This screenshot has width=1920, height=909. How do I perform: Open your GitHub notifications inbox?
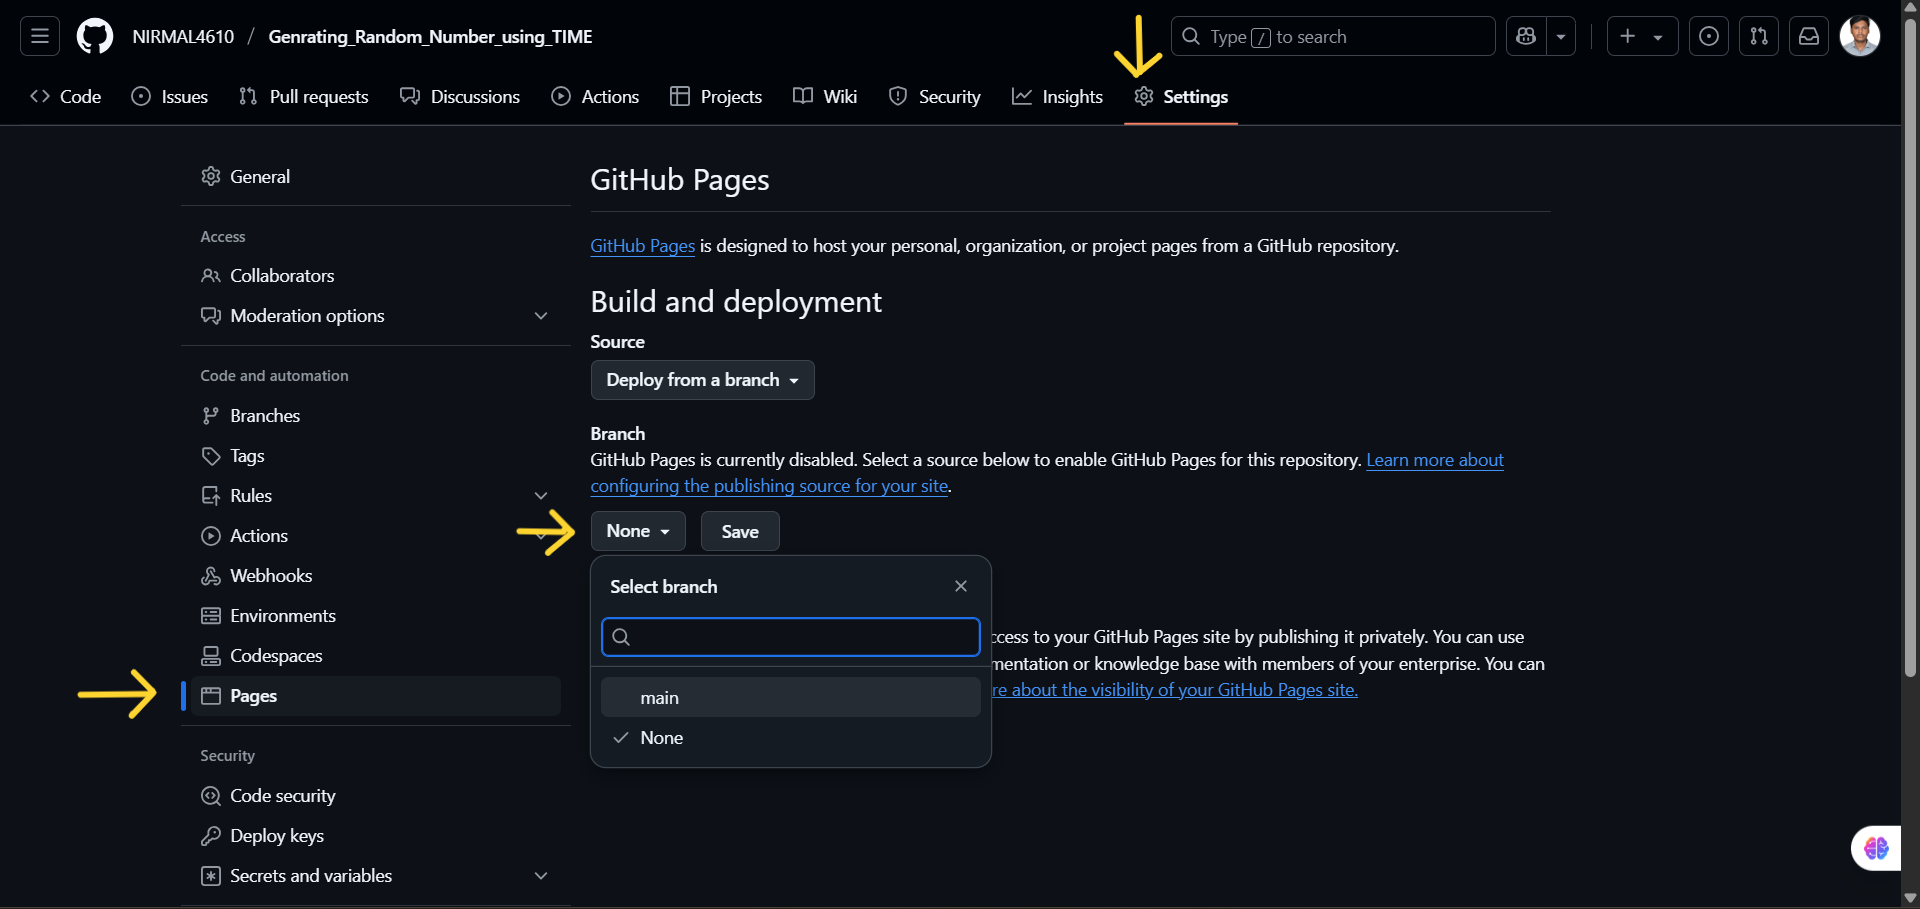(1809, 36)
